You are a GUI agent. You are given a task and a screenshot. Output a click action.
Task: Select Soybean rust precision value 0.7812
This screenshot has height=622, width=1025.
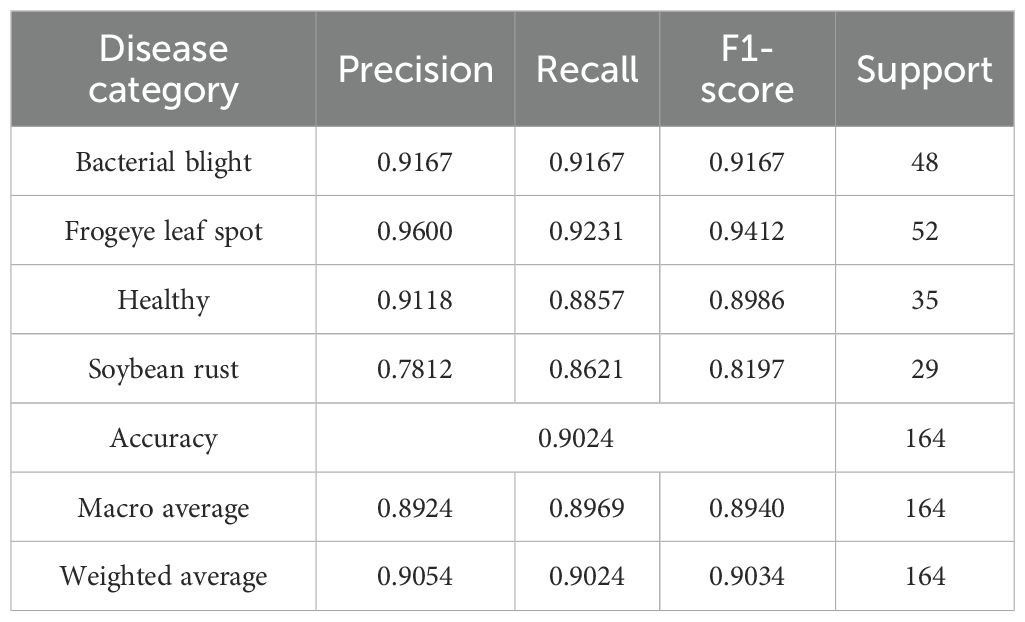[415, 369]
